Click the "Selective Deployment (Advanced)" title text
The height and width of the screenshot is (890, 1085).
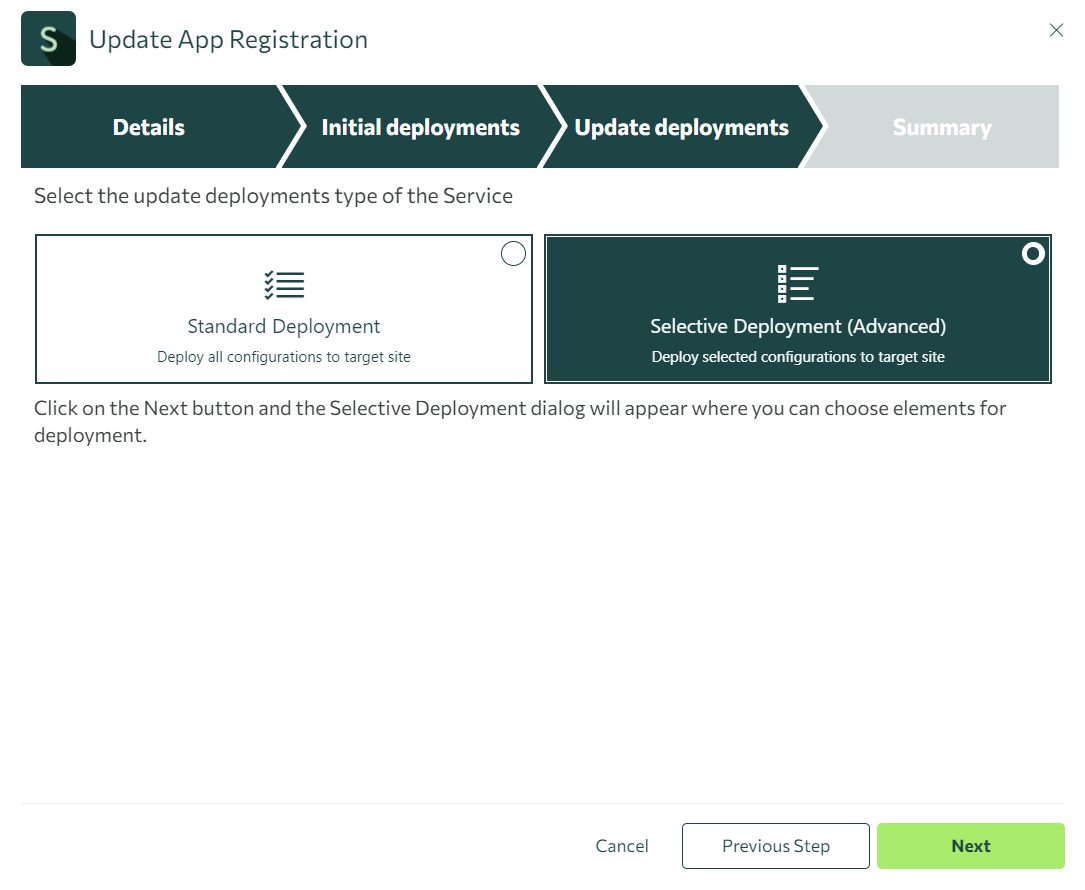point(797,326)
